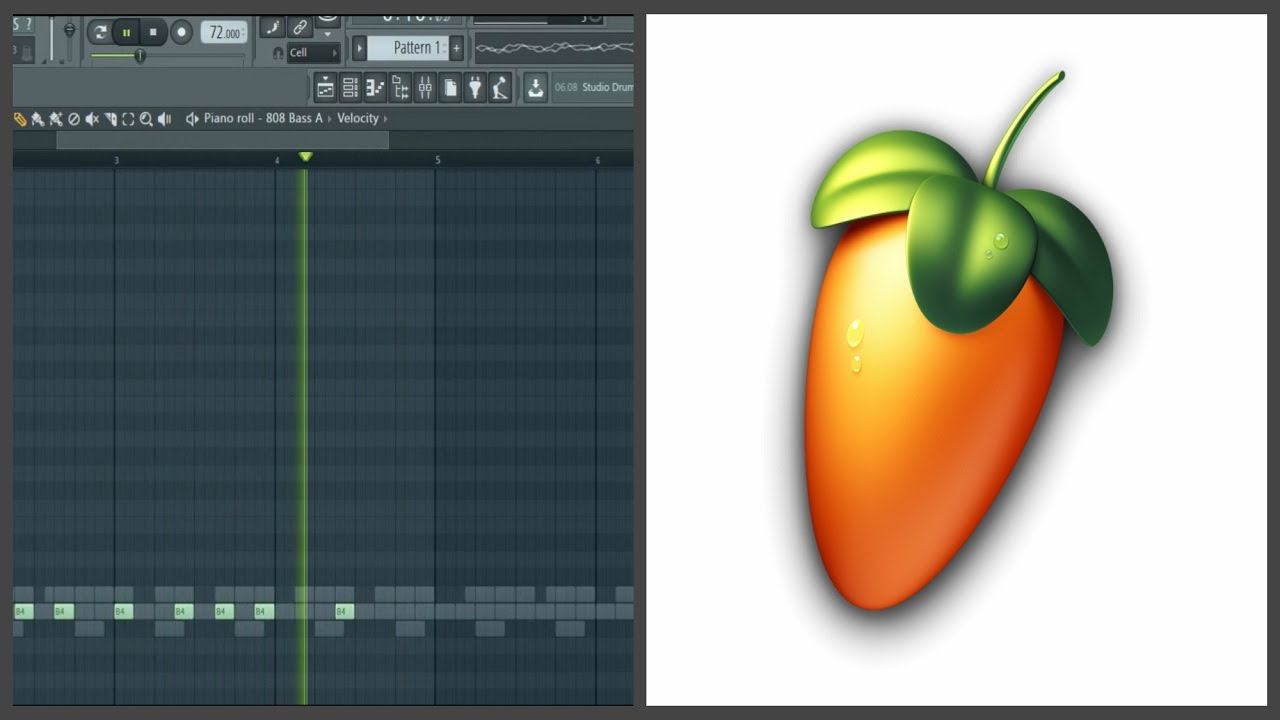
Task: Open the Playlist window icon
Action: pyautogui.click(x=325, y=88)
